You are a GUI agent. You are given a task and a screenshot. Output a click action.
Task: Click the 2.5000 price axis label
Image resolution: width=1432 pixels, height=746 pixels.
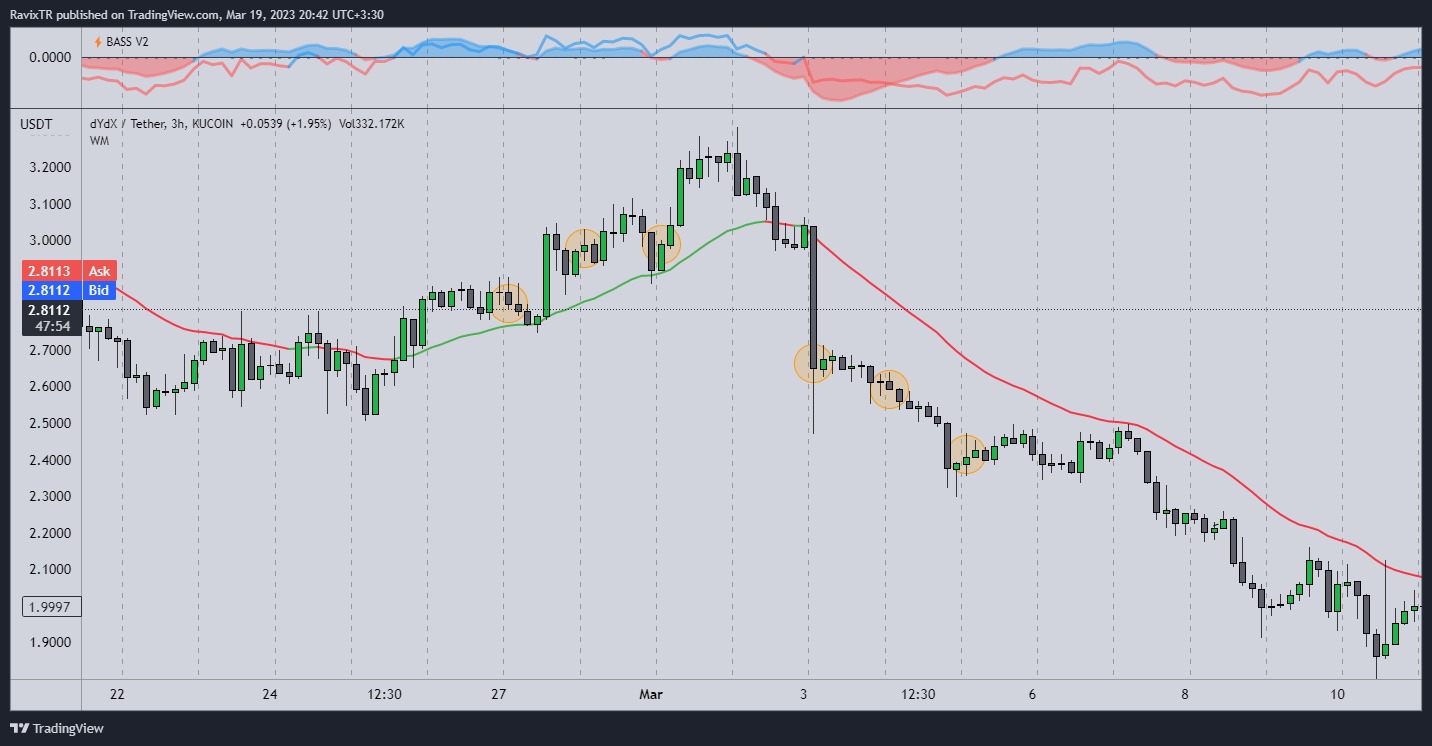[x=49, y=424]
